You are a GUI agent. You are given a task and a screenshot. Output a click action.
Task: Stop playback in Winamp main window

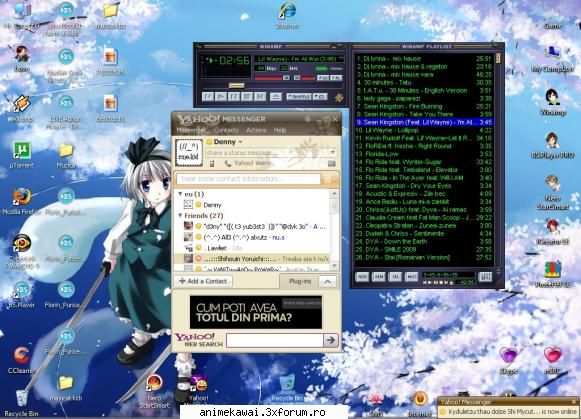[247, 97]
